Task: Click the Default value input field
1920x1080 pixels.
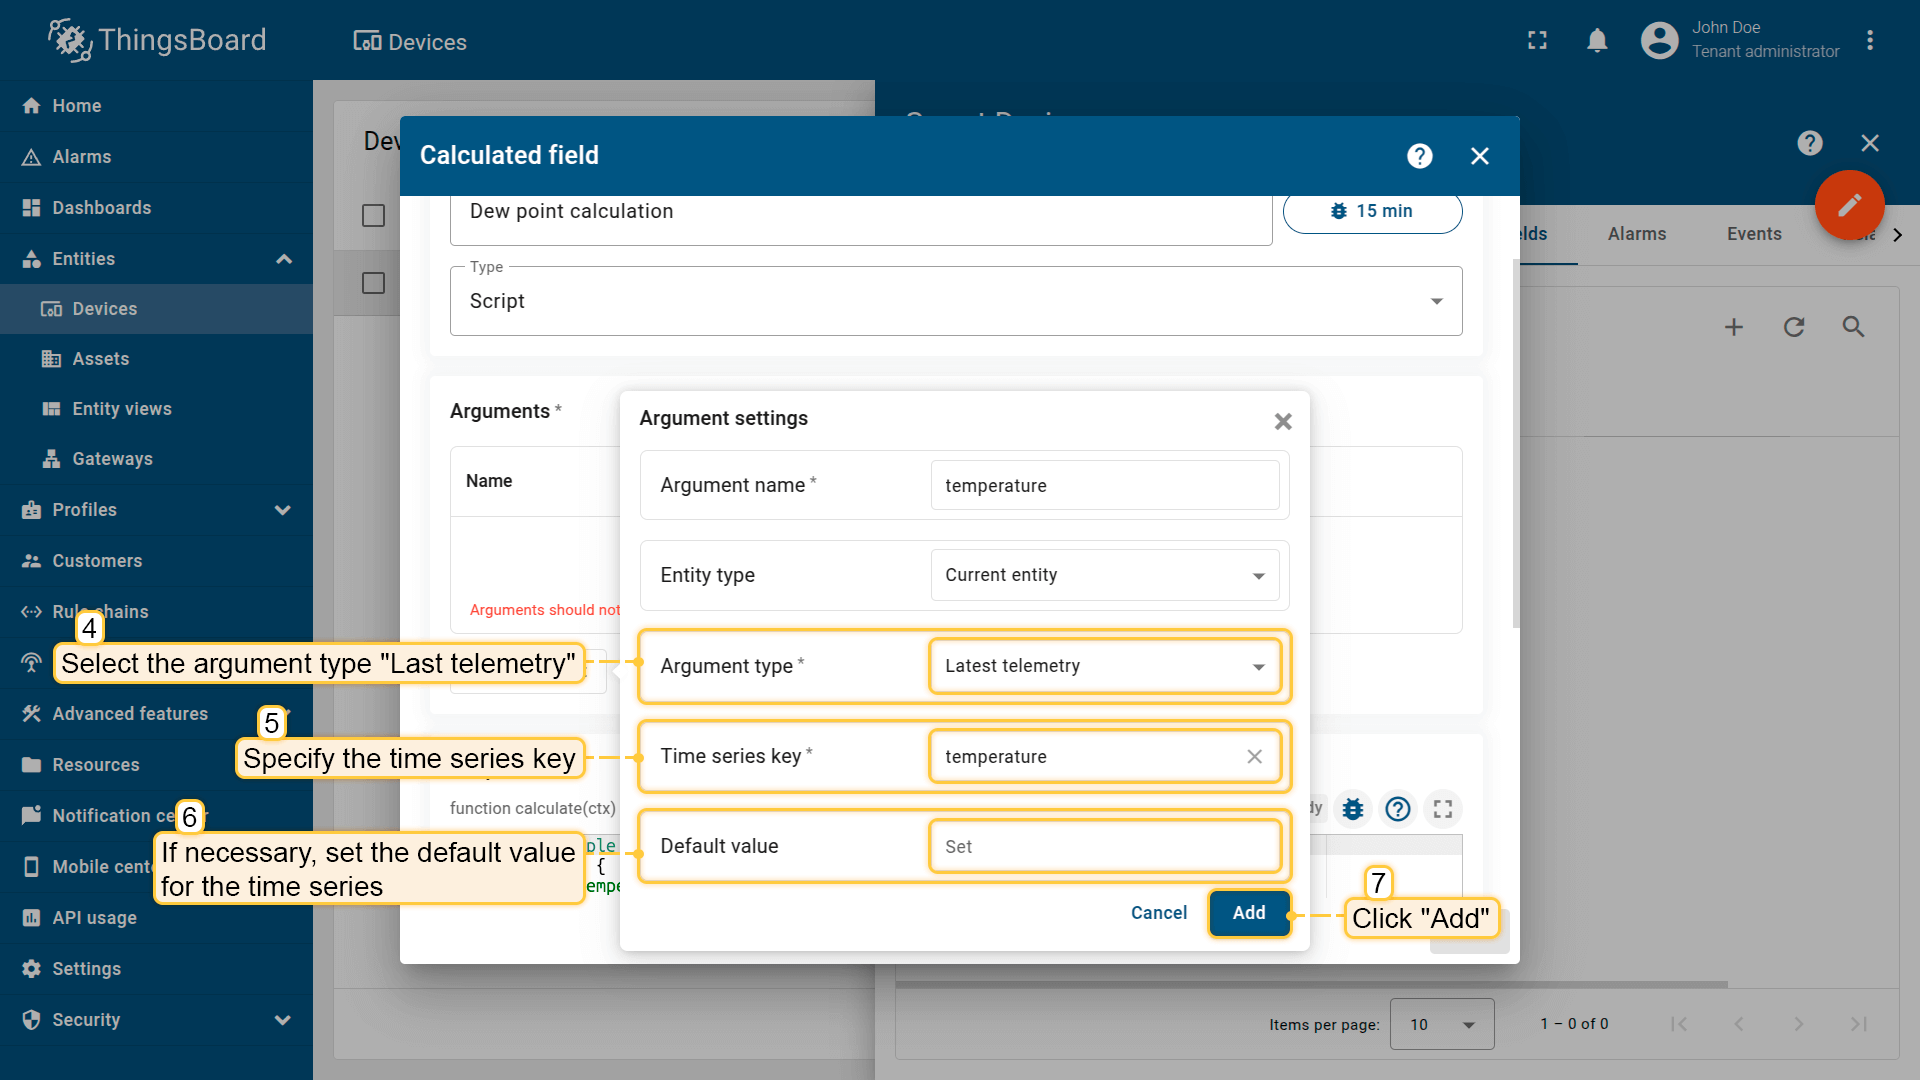Action: (1104, 847)
